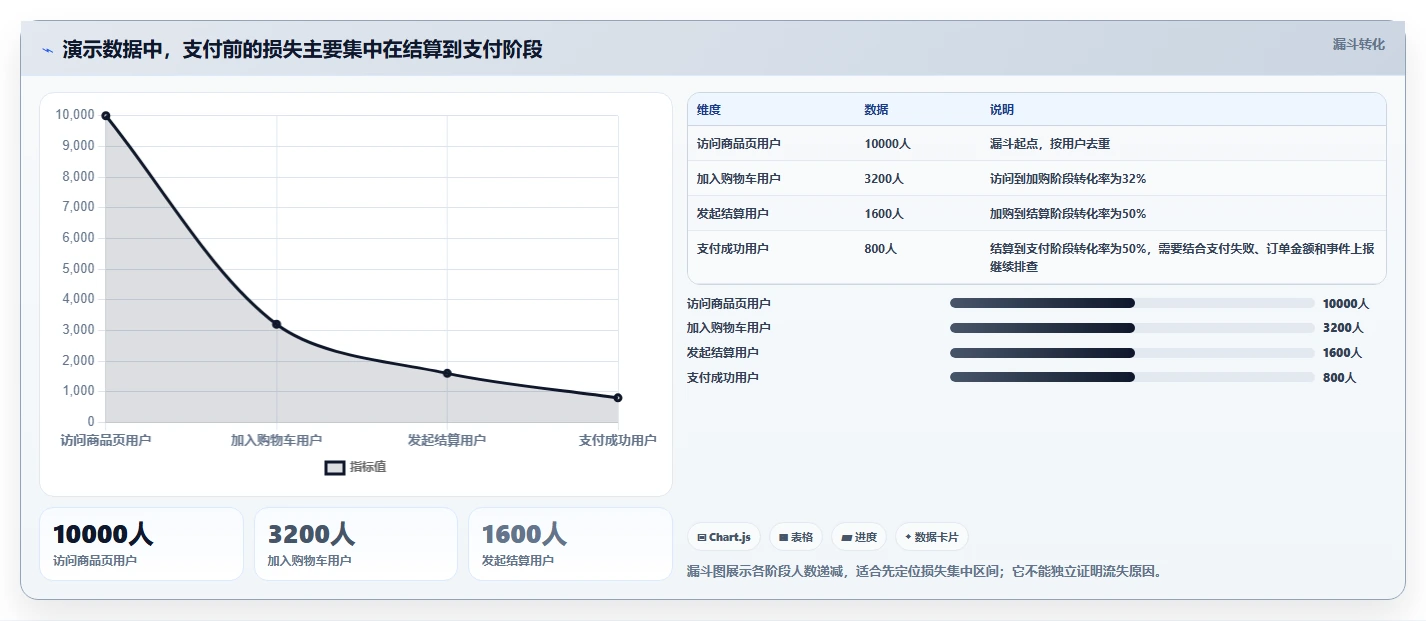Click the 发起结算用户 x-axis label
The height and width of the screenshot is (621, 1426).
click(447, 440)
